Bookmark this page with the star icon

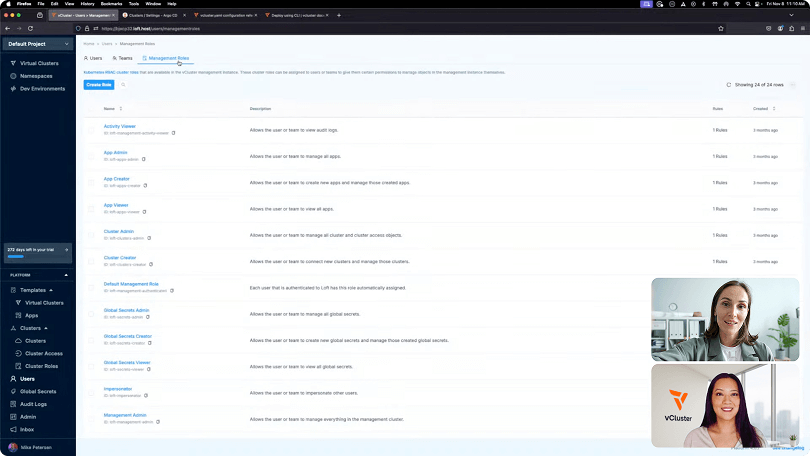click(x=721, y=28)
